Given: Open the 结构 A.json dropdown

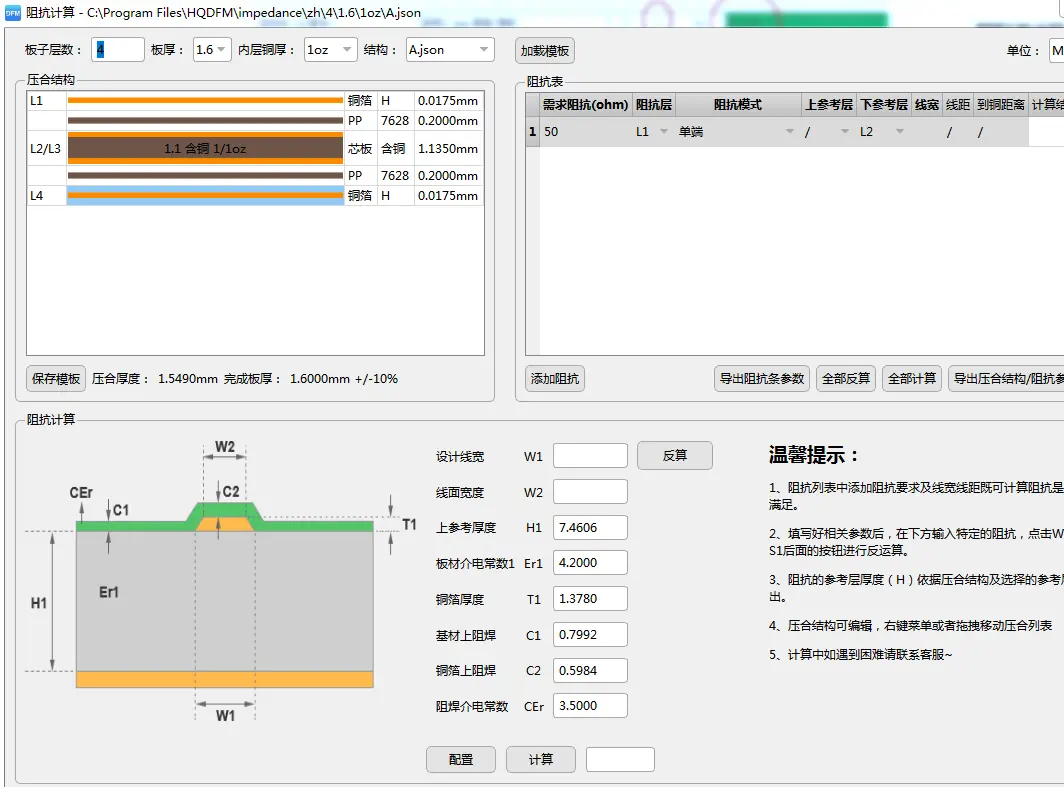Looking at the screenshot, I should tap(449, 50).
